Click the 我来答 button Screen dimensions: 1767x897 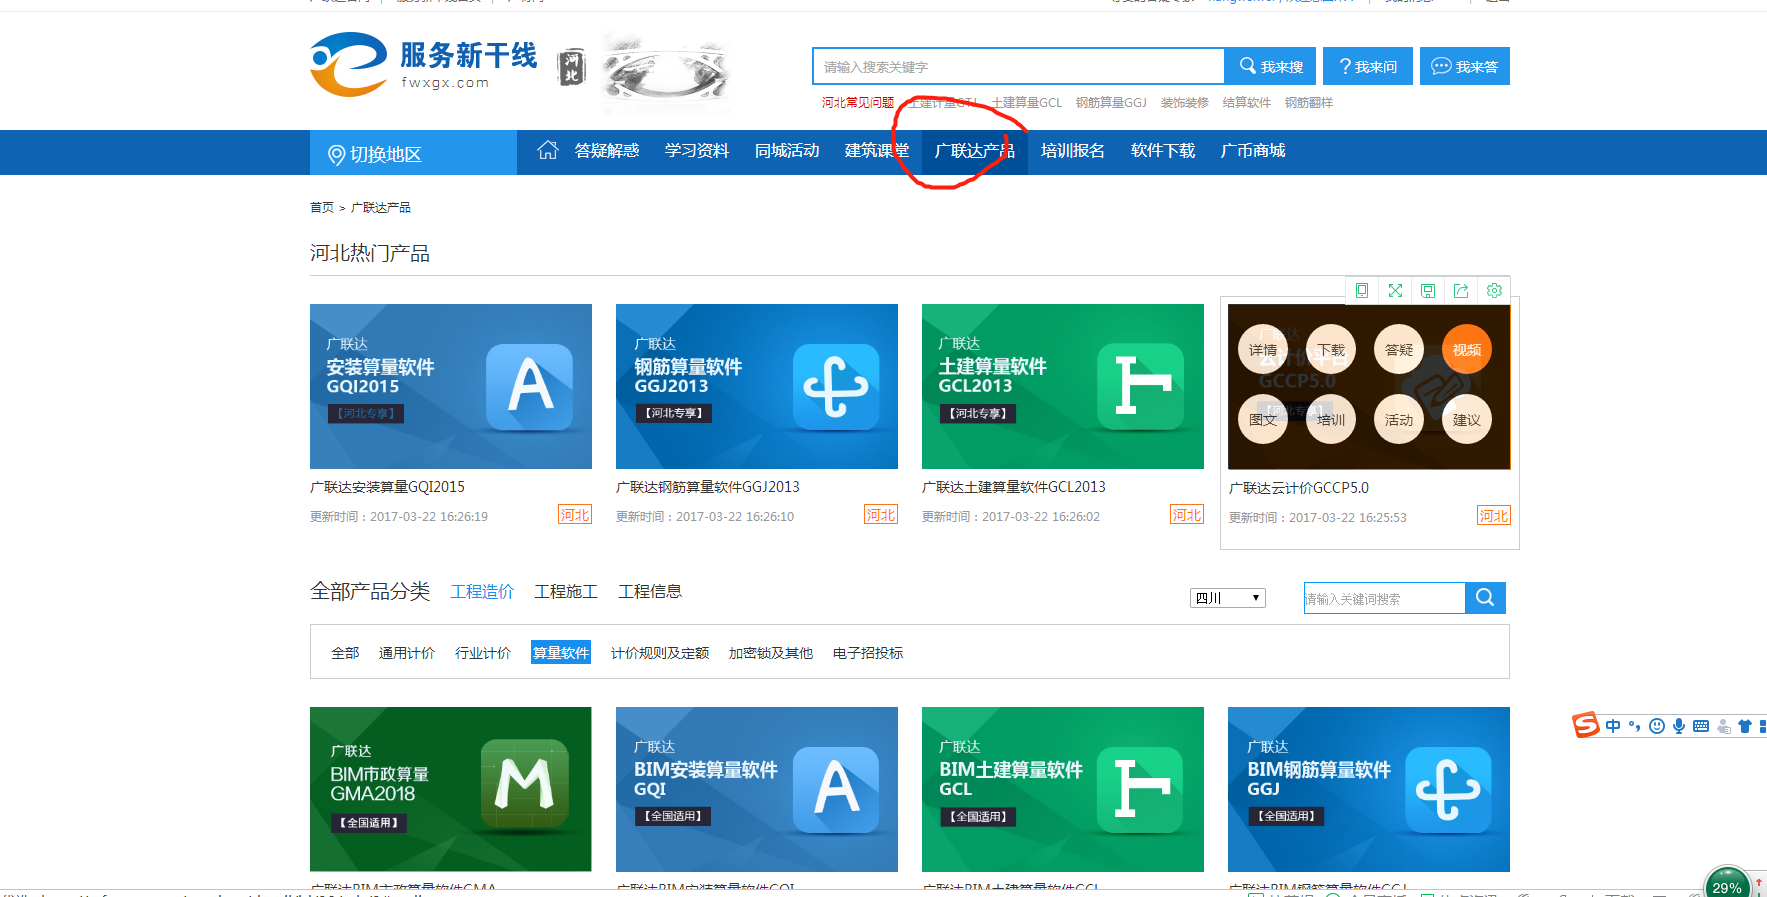1465,66
